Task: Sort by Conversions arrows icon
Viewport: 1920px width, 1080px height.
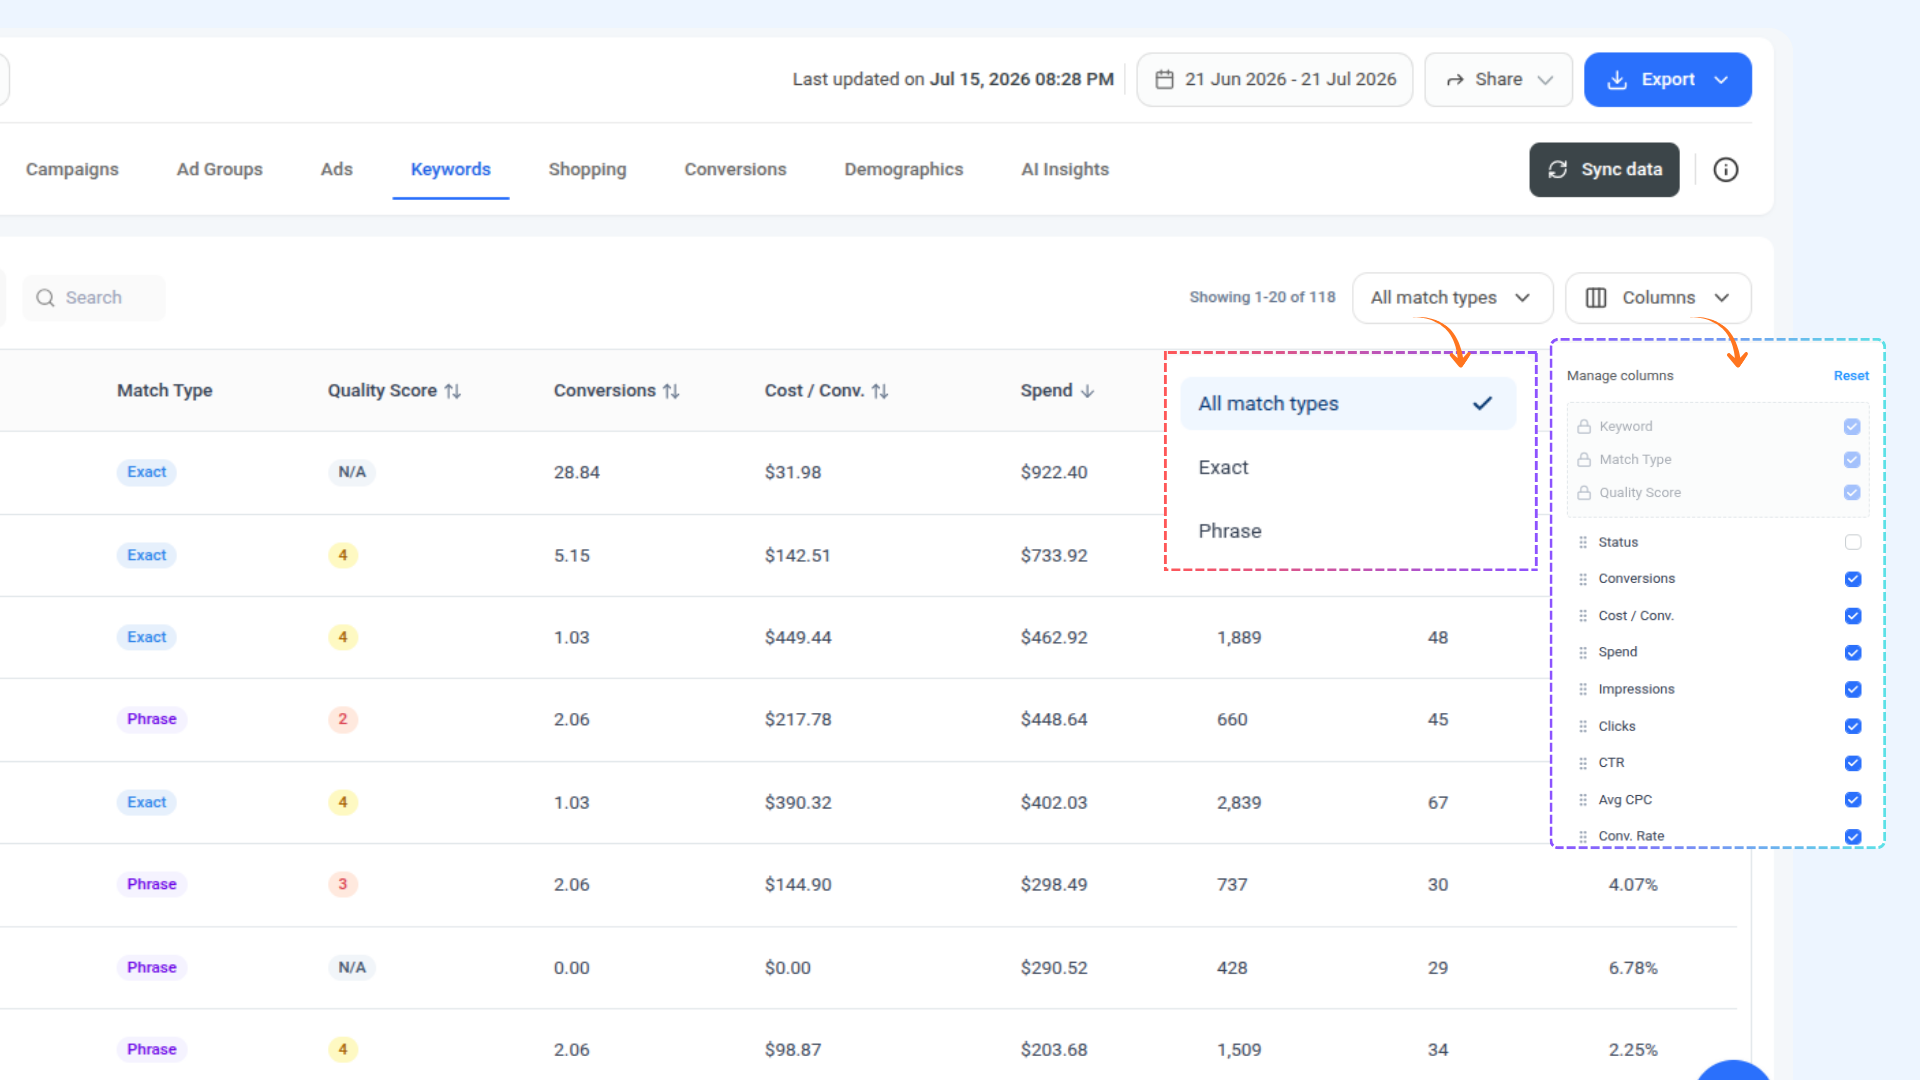Action: pyautogui.click(x=671, y=391)
